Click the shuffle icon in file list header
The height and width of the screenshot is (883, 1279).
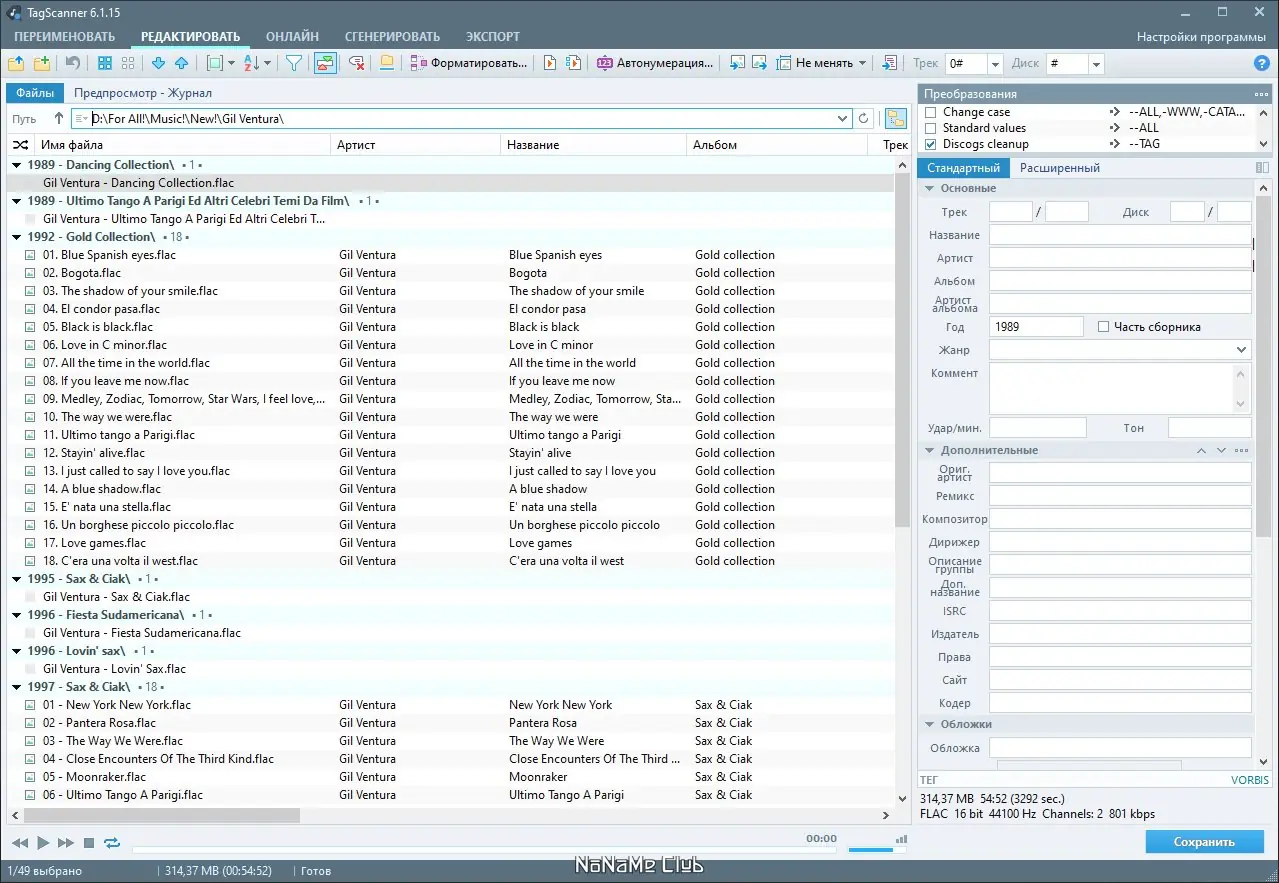20,145
